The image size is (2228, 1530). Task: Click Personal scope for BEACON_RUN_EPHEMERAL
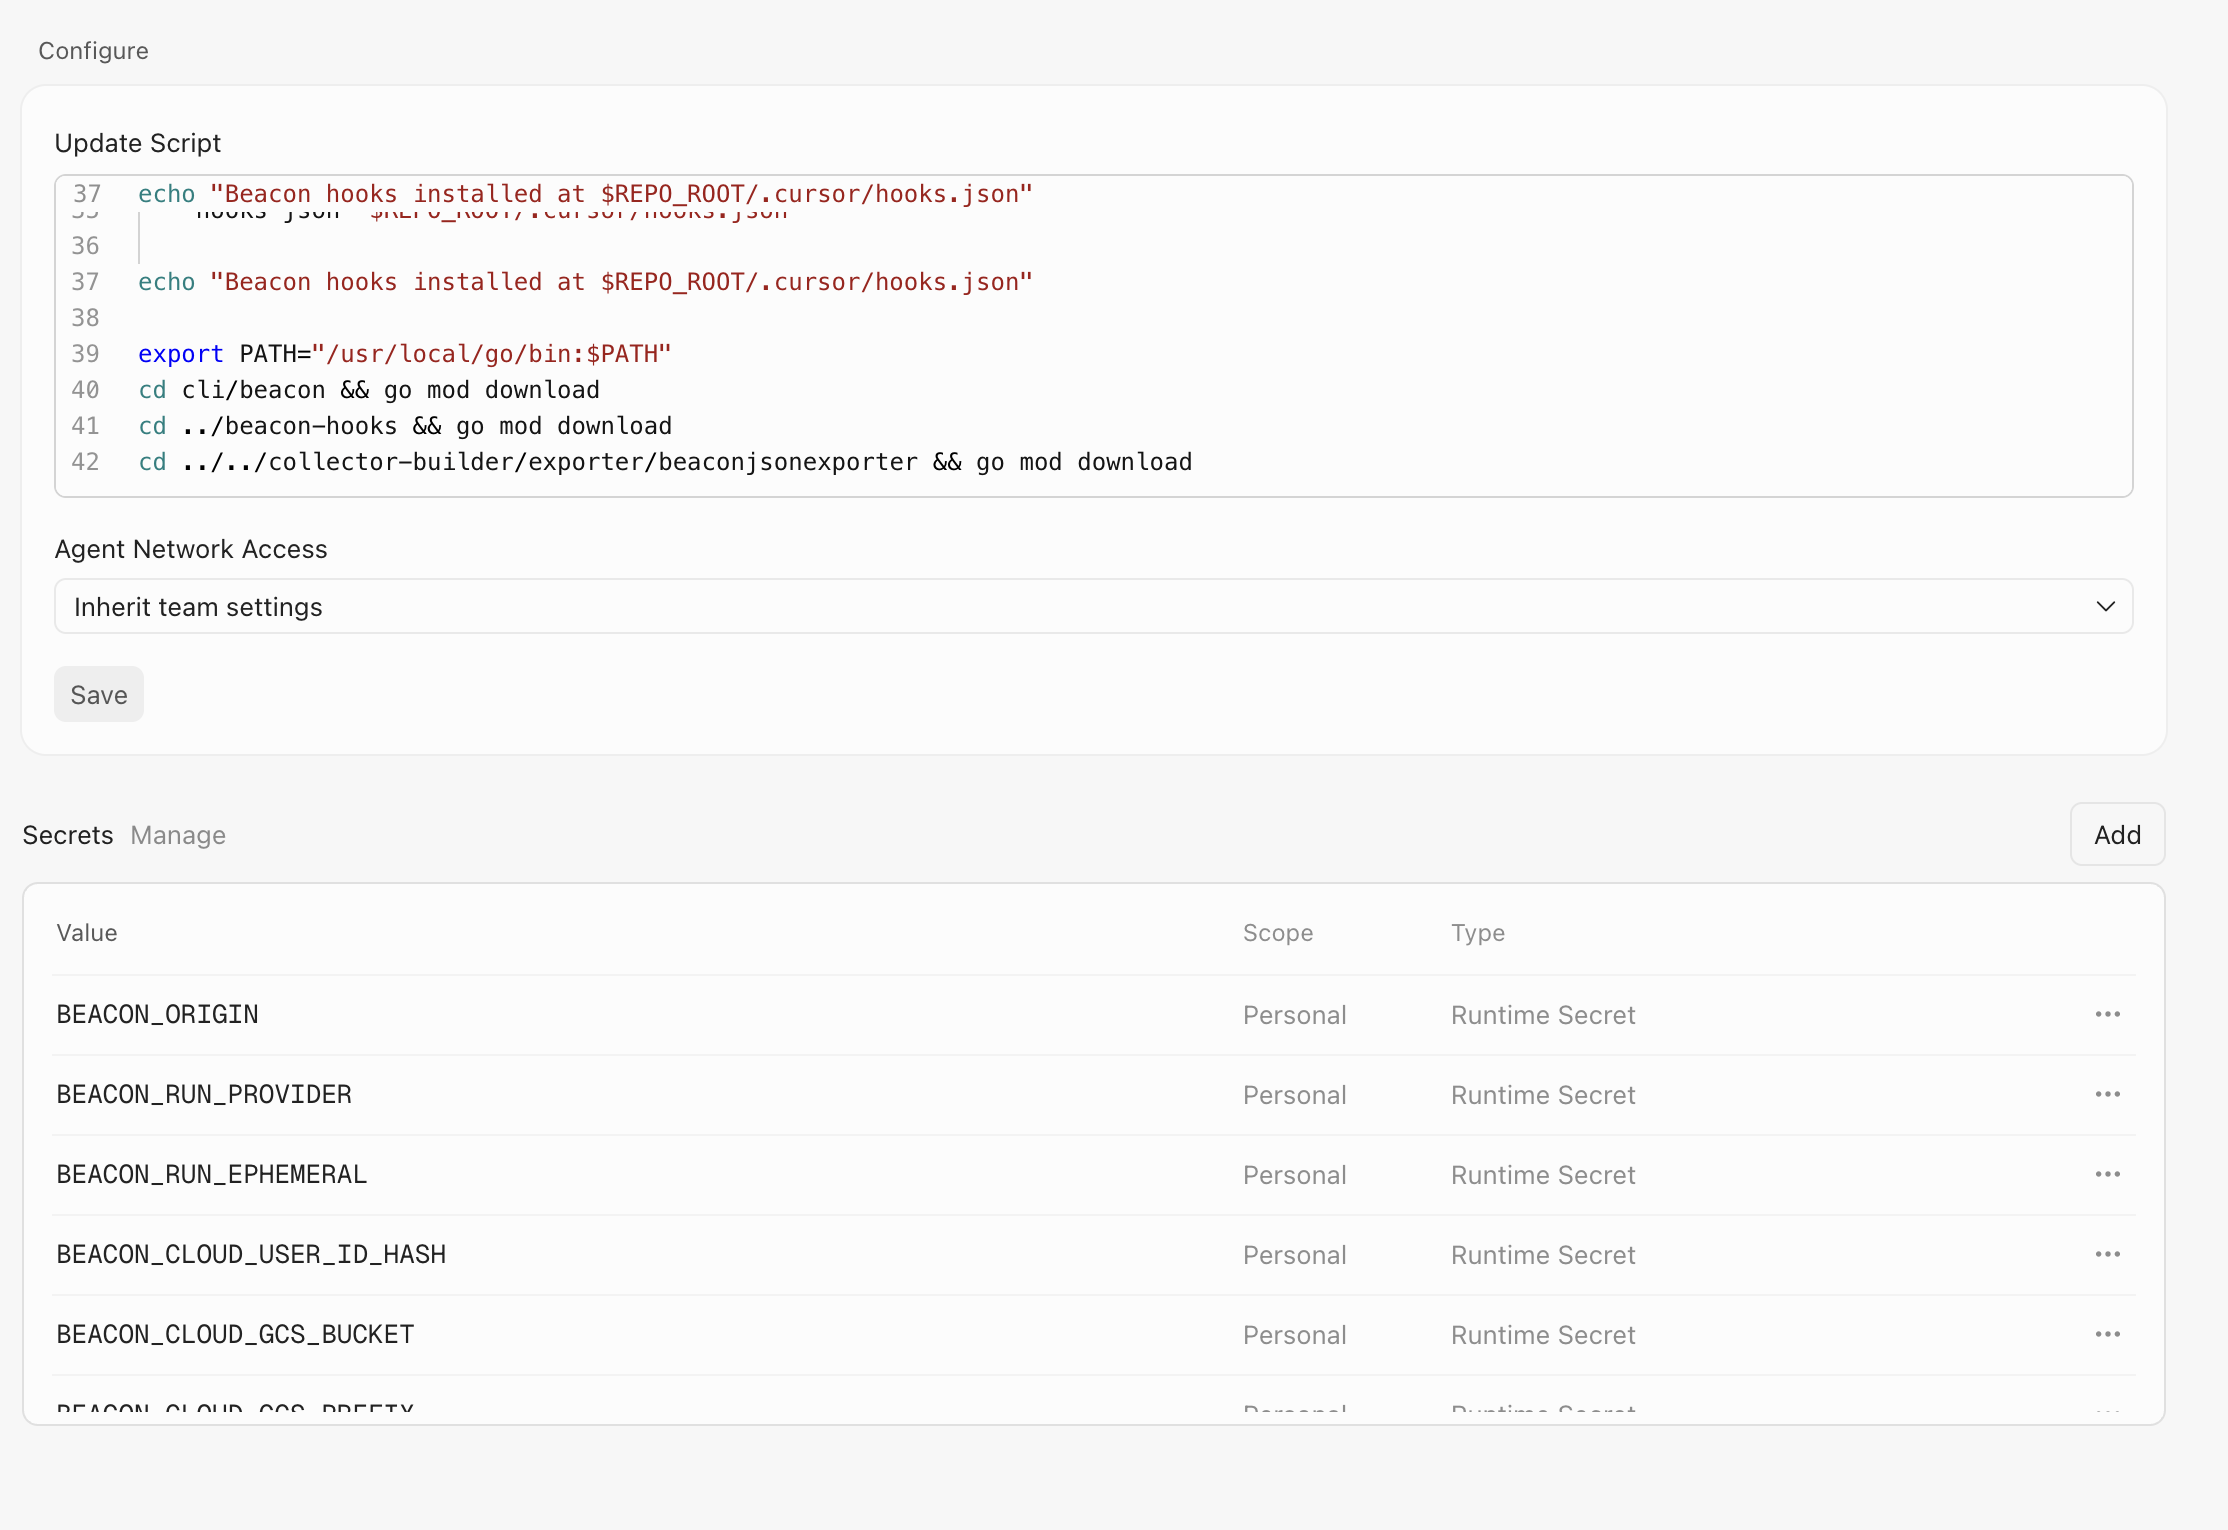1295,1175
